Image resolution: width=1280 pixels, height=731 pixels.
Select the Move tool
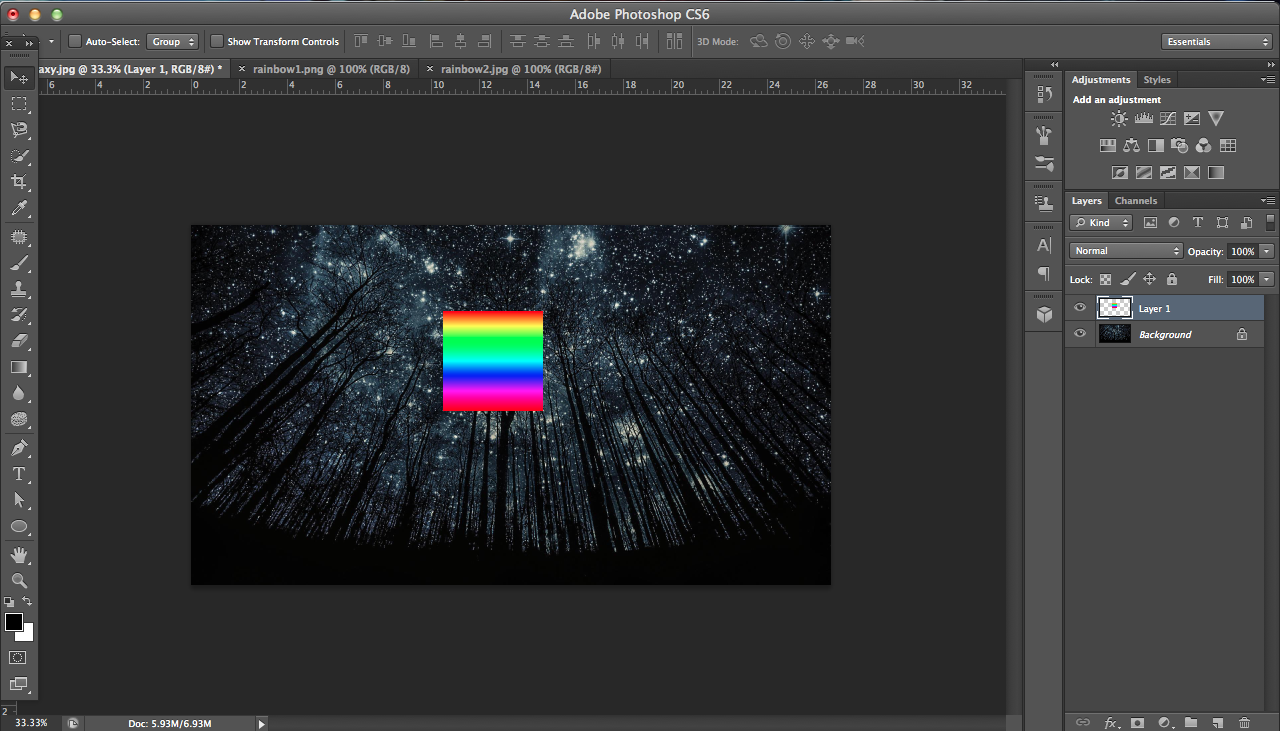pos(19,77)
